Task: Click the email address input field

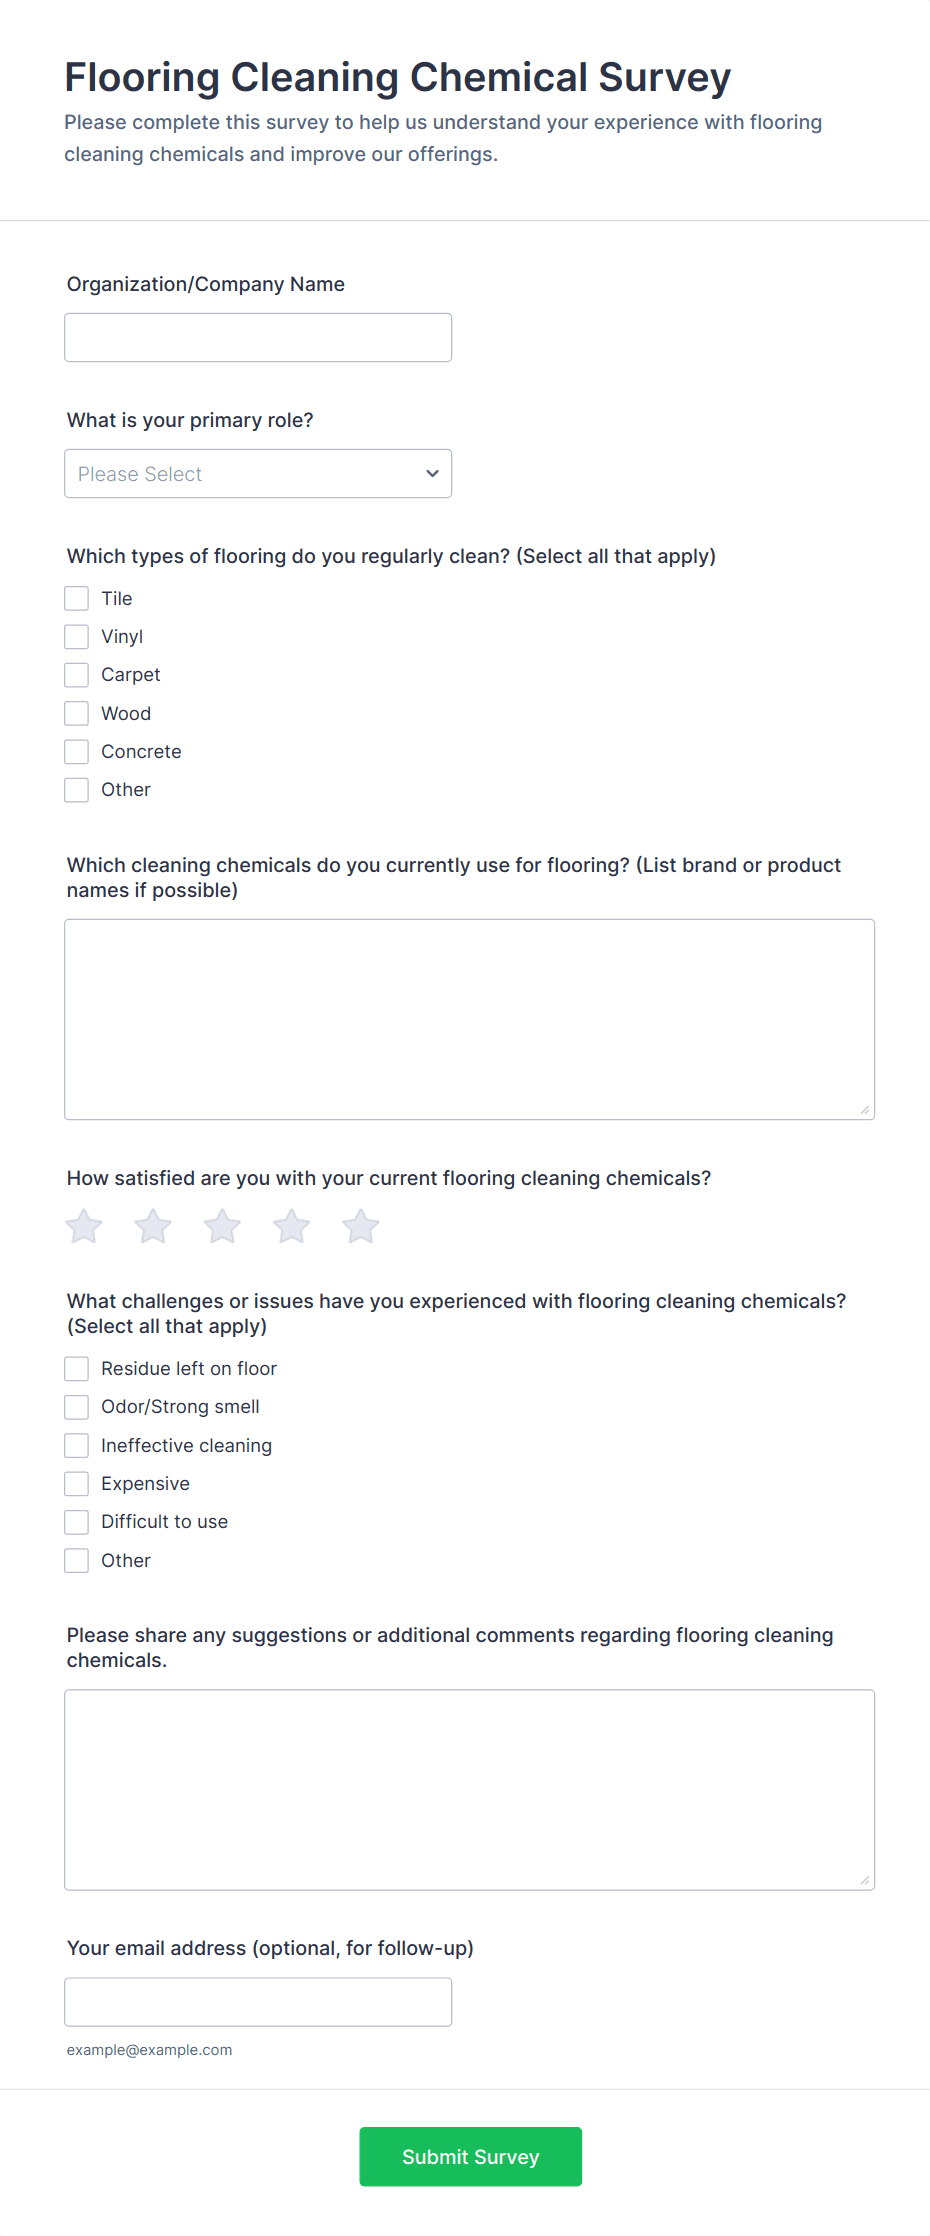Action: pos(258,2002)
